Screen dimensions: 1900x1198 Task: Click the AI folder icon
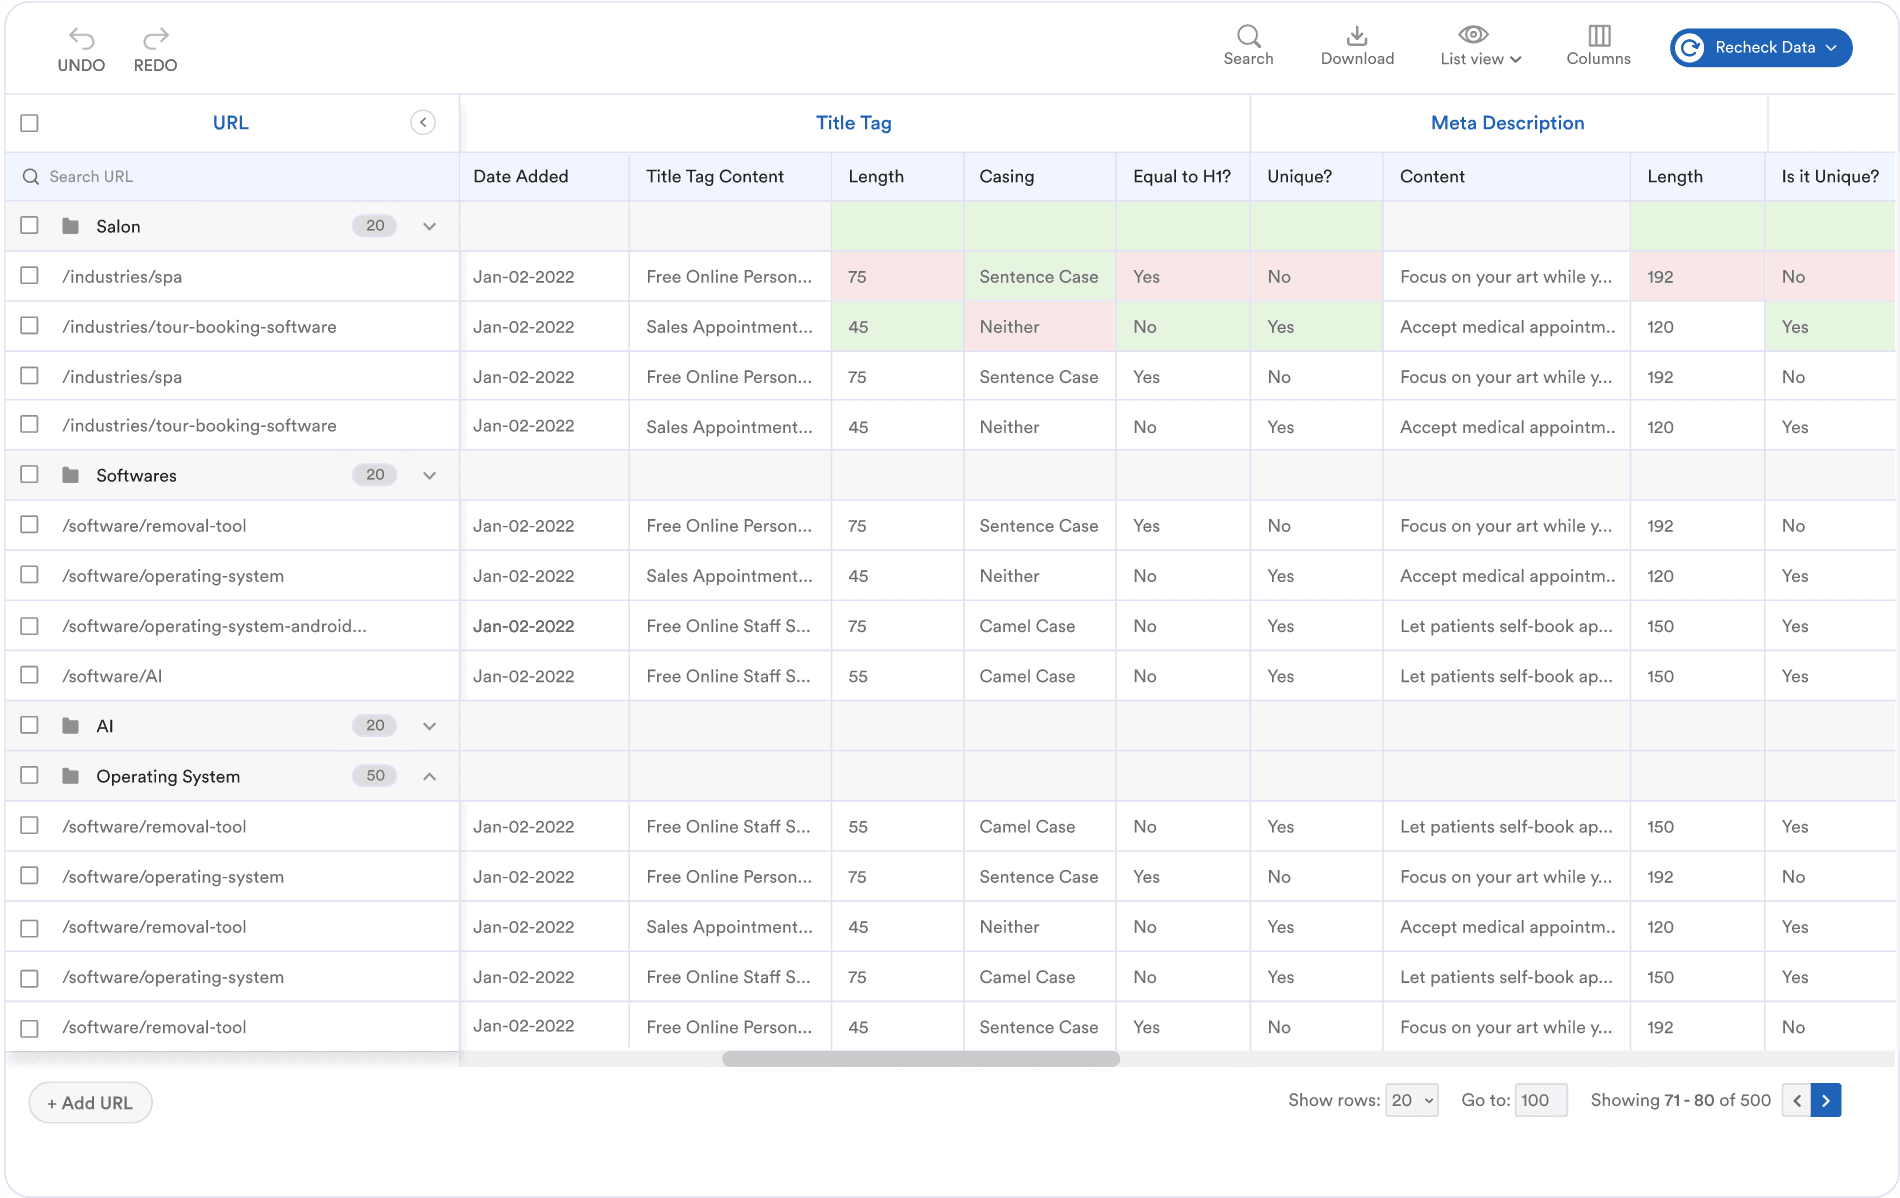(71, 726)
